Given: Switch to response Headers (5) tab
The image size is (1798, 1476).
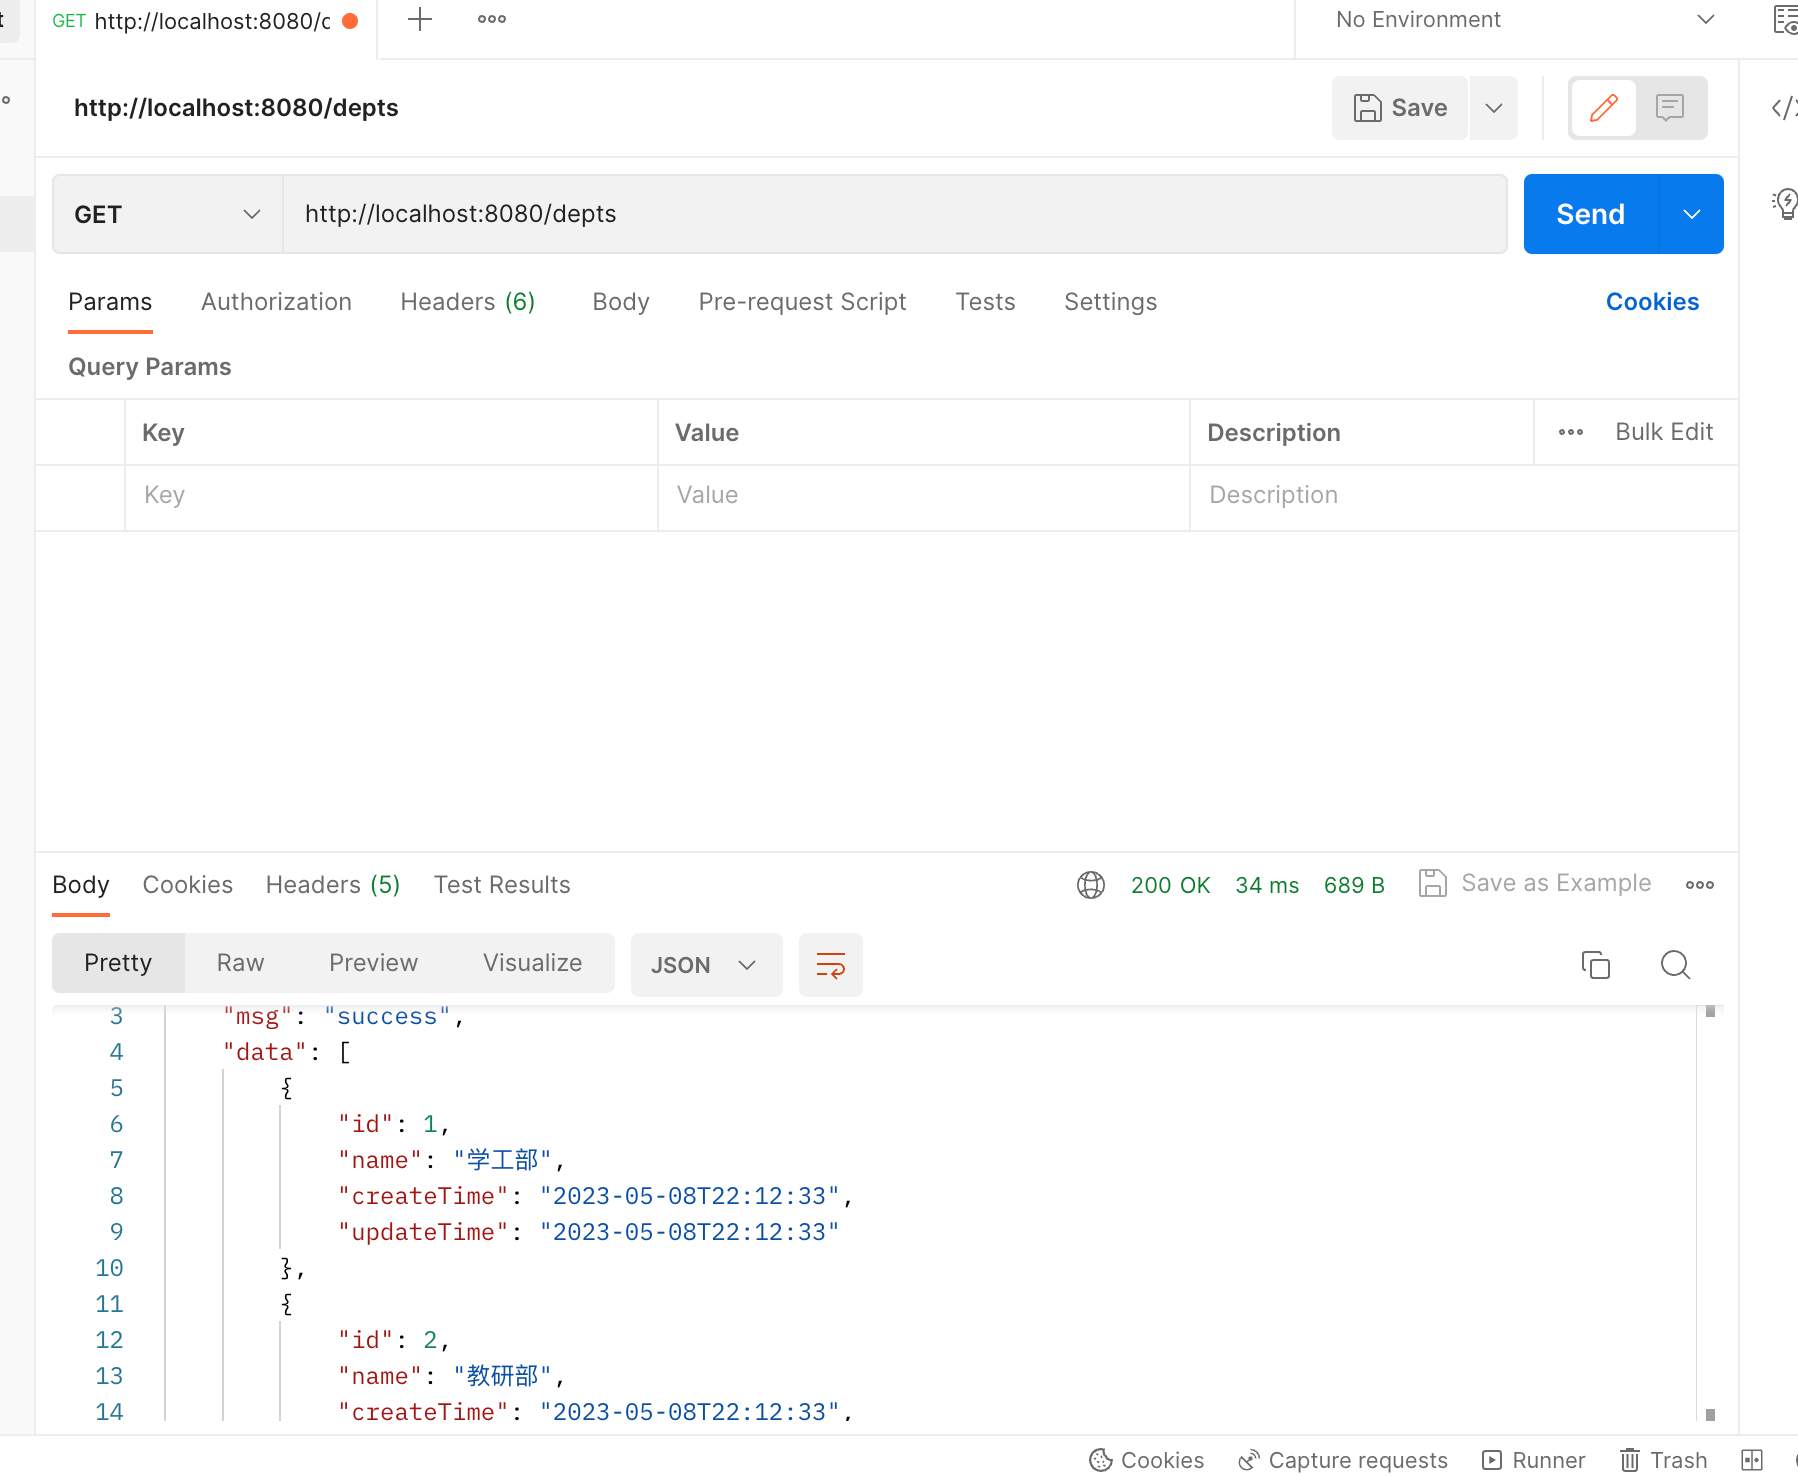Looking at the screenshot, I should pos(333,885).
